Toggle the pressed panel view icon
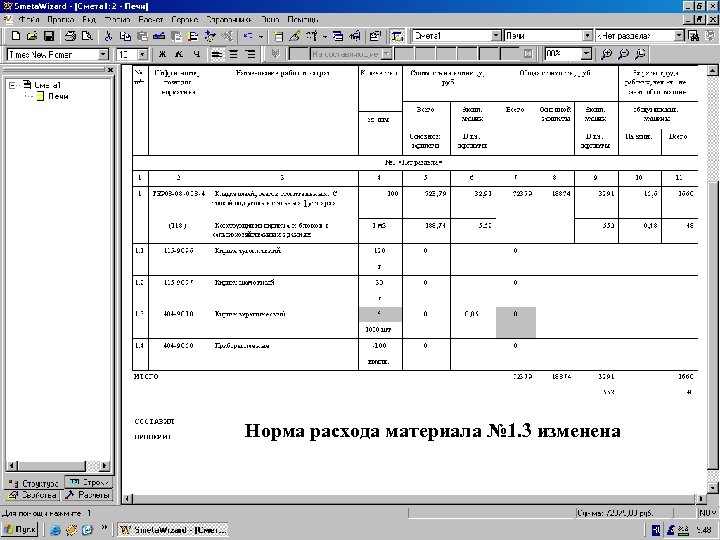720x540 pixels. point(397,36)
